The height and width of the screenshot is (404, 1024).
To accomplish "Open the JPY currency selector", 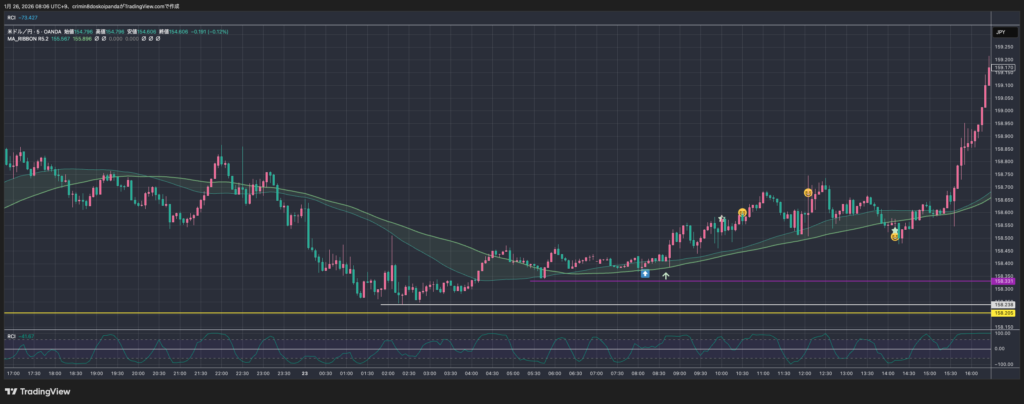I will tap(999, 33).
